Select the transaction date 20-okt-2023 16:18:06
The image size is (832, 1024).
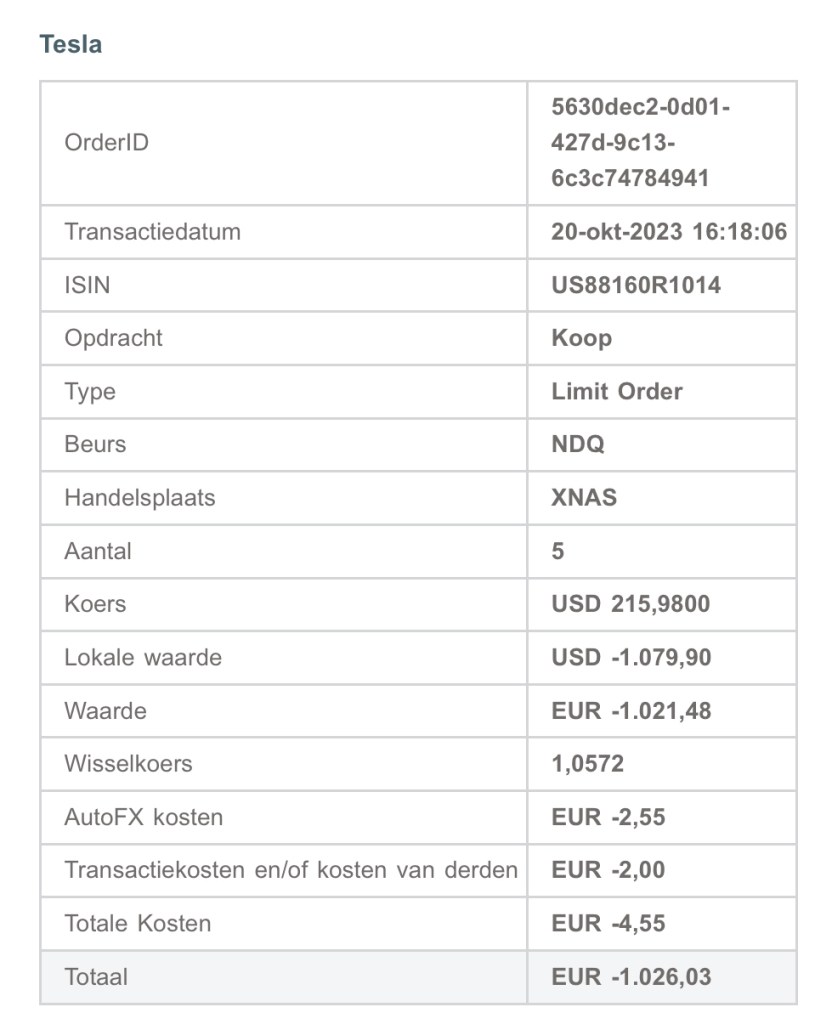point(669,232)
